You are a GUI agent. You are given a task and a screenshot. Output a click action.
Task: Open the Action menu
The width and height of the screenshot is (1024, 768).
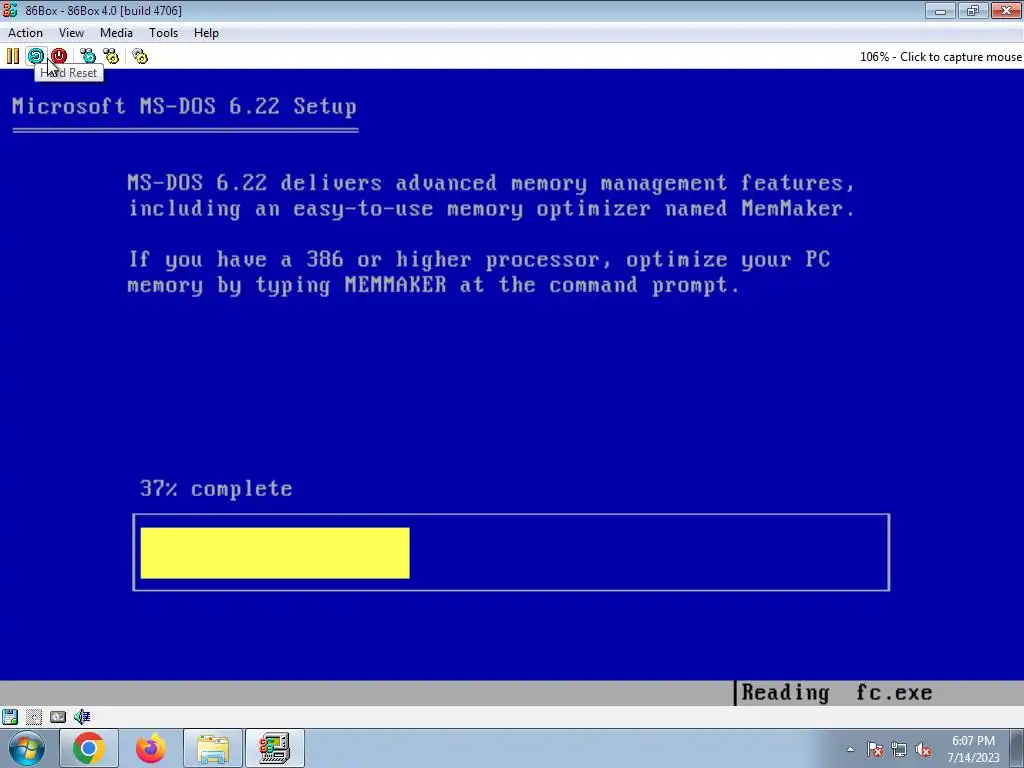pos(25,33)
